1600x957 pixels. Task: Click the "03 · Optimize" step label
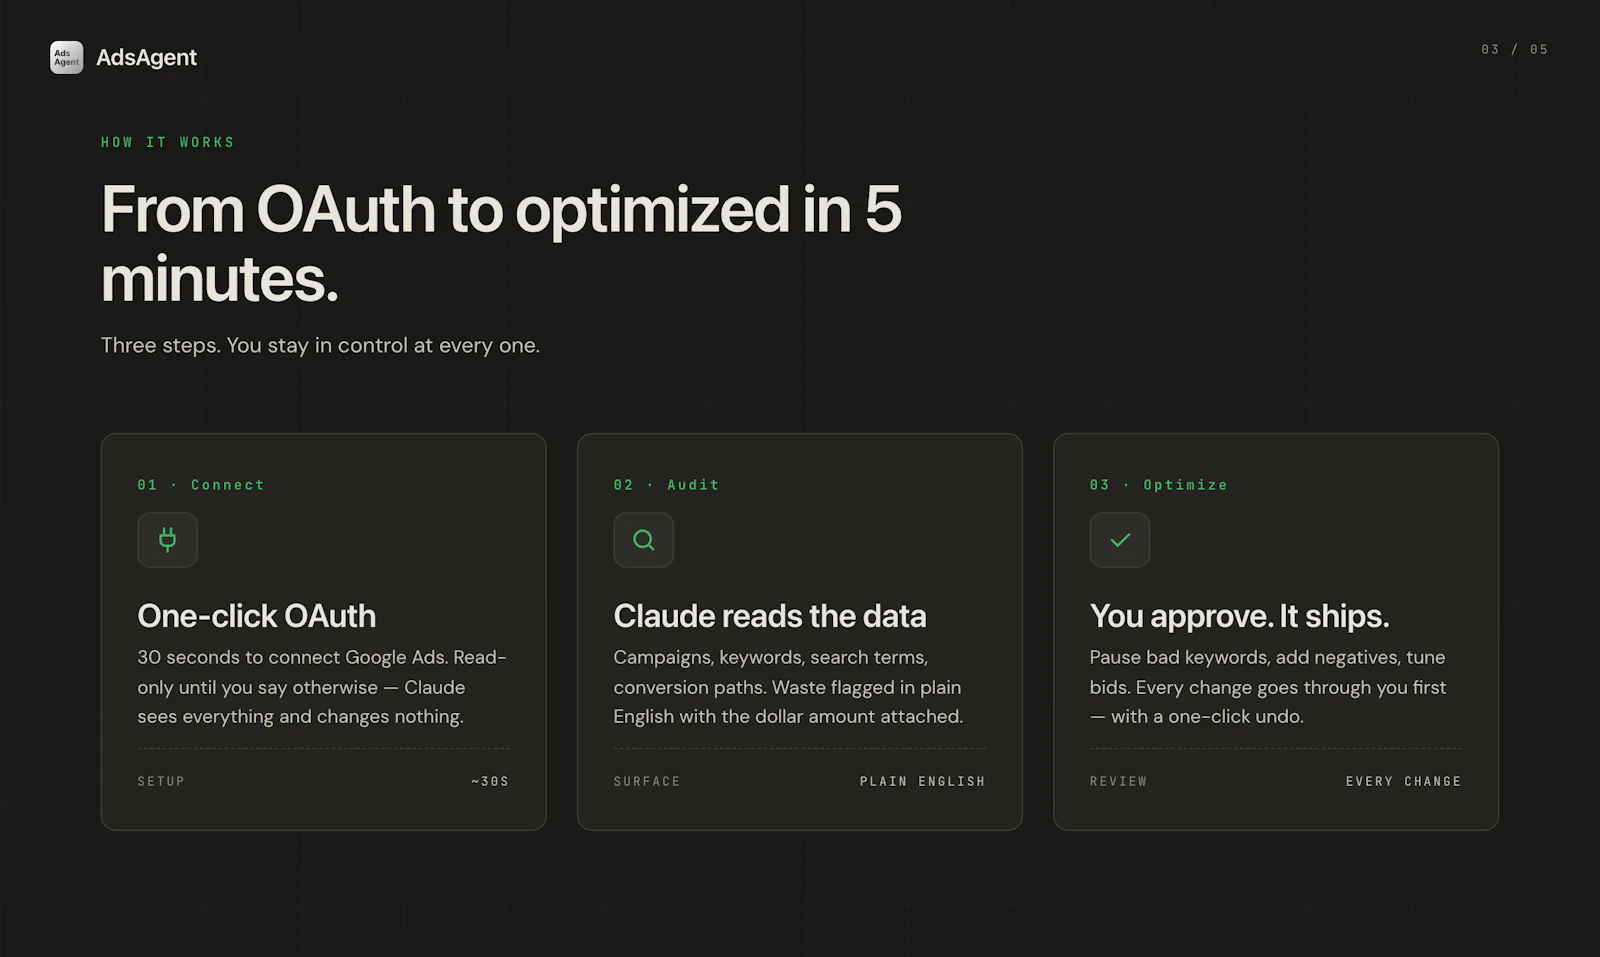click(1157, 485)
